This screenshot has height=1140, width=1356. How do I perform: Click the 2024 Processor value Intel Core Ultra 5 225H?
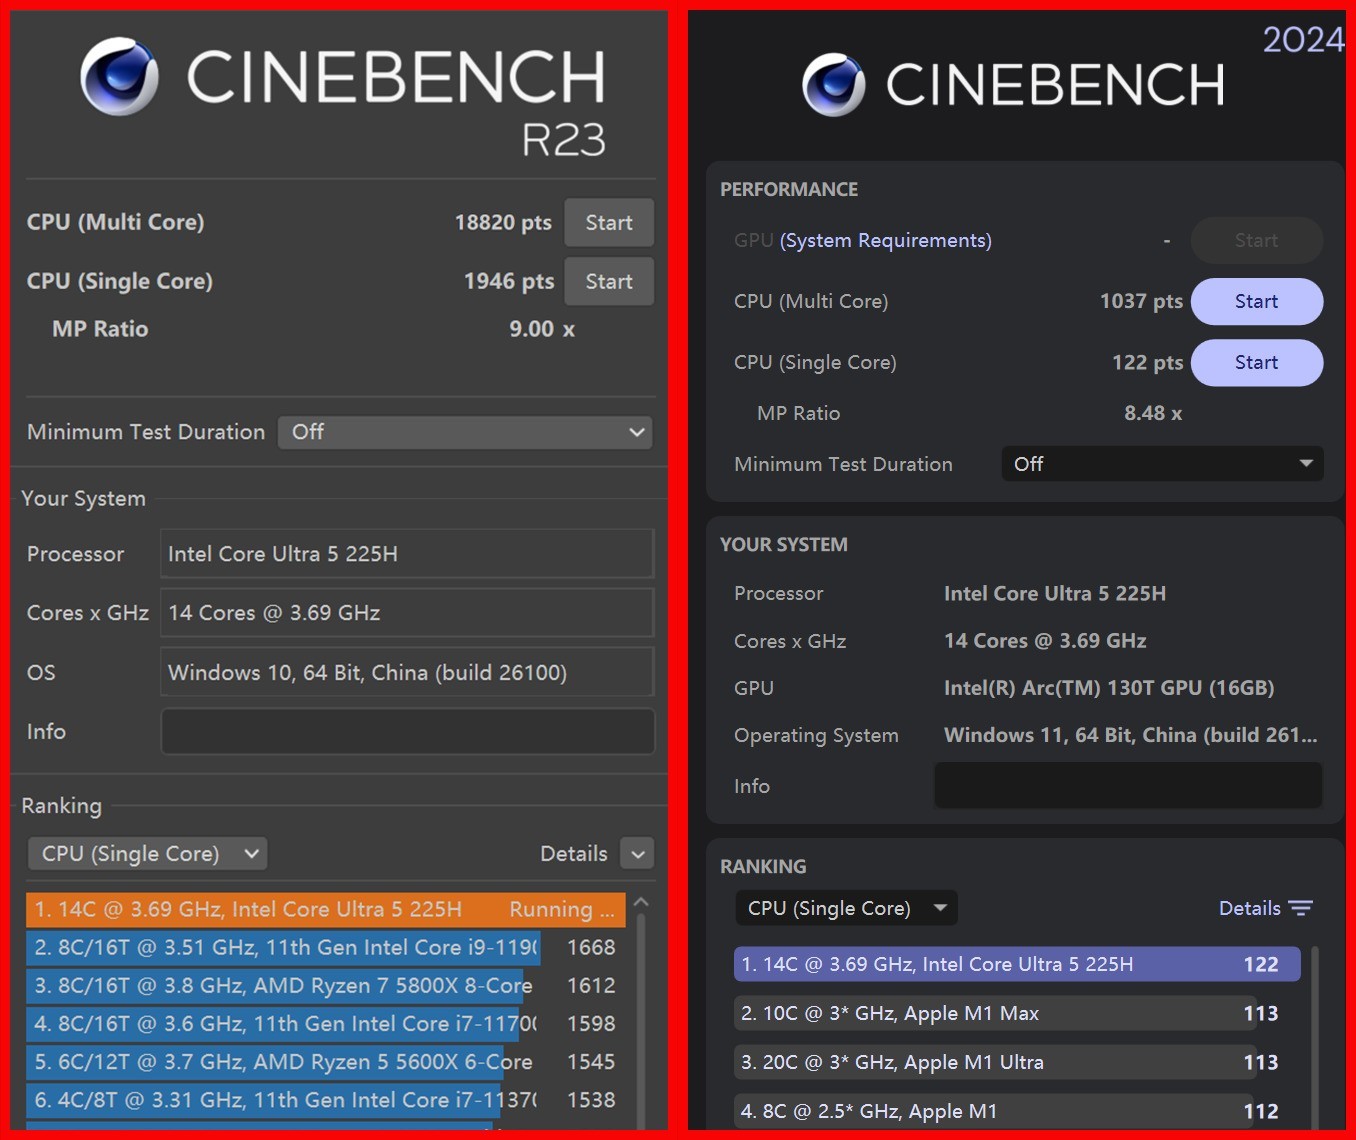pyautogui.click(x=1055, y=593)
